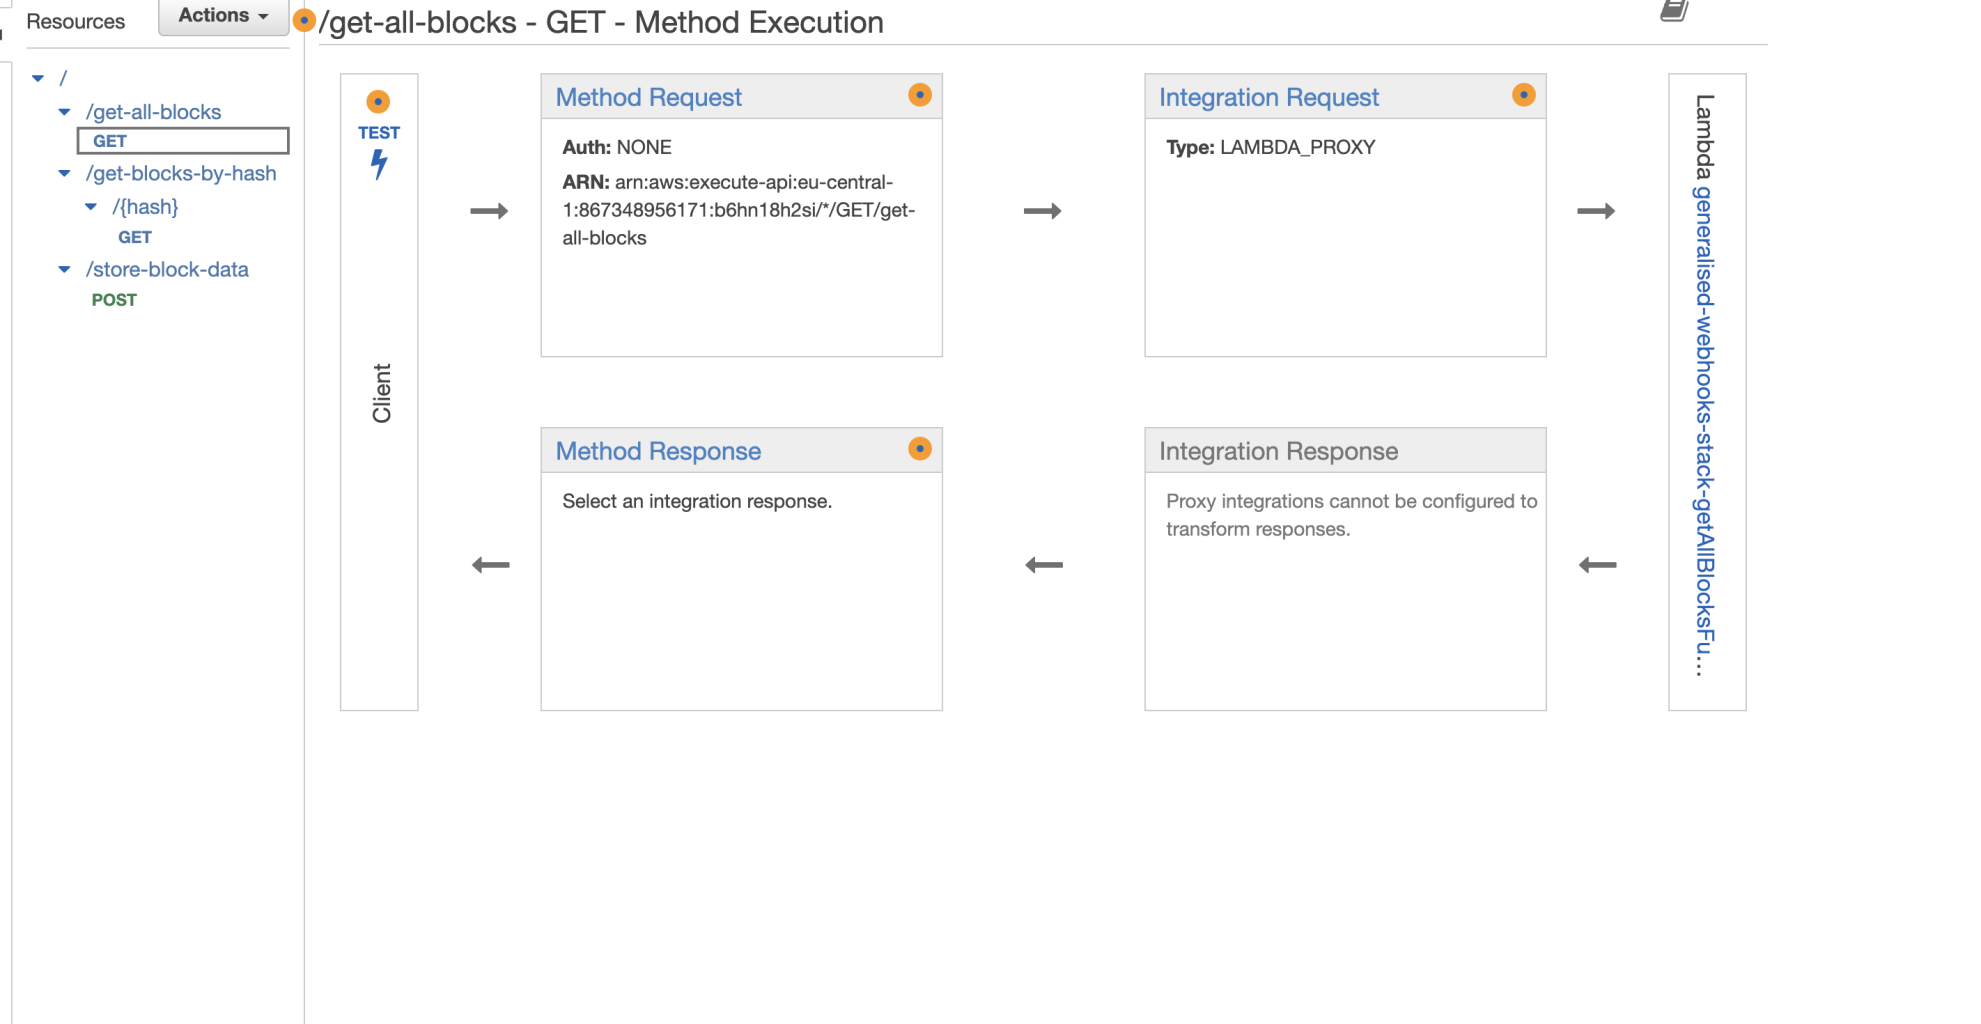Collapse the /{hash} resource node

[x=91, y=207]
